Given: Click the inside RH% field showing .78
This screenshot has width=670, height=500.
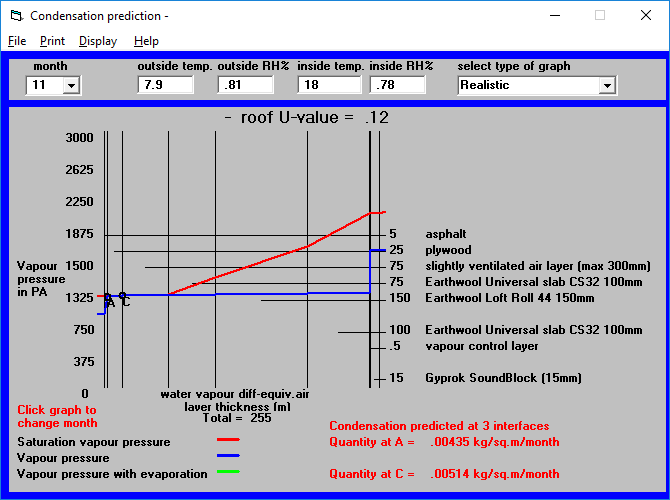Looking at the screenshot, I should pyautogui.click(x=397, y=85).
